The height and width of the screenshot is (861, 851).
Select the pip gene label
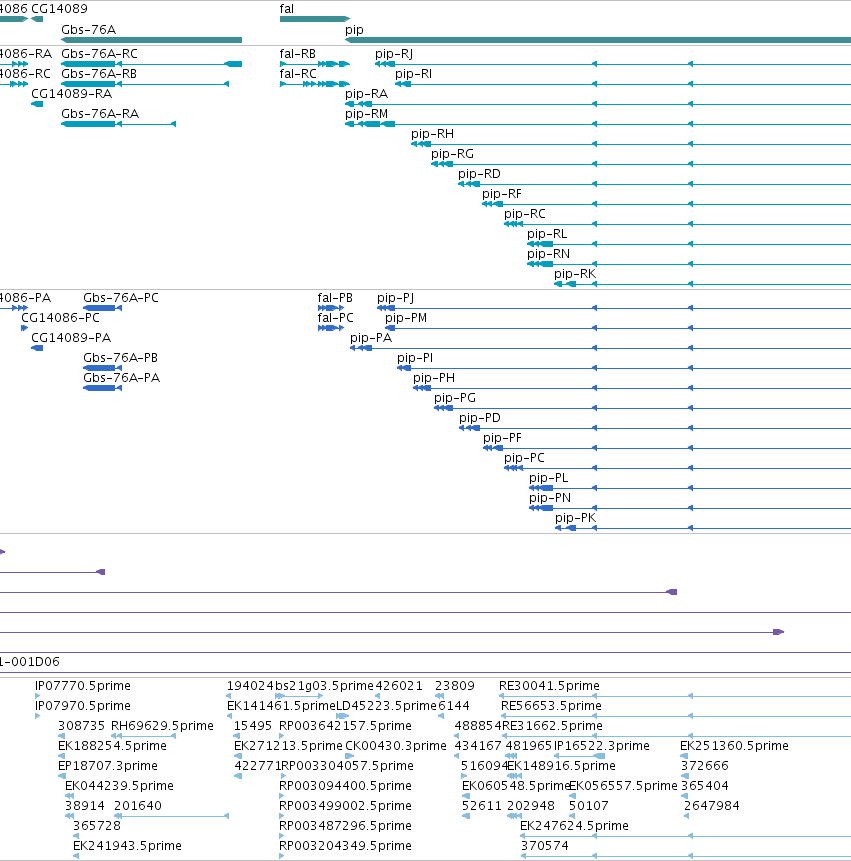(x=354, y=30)
